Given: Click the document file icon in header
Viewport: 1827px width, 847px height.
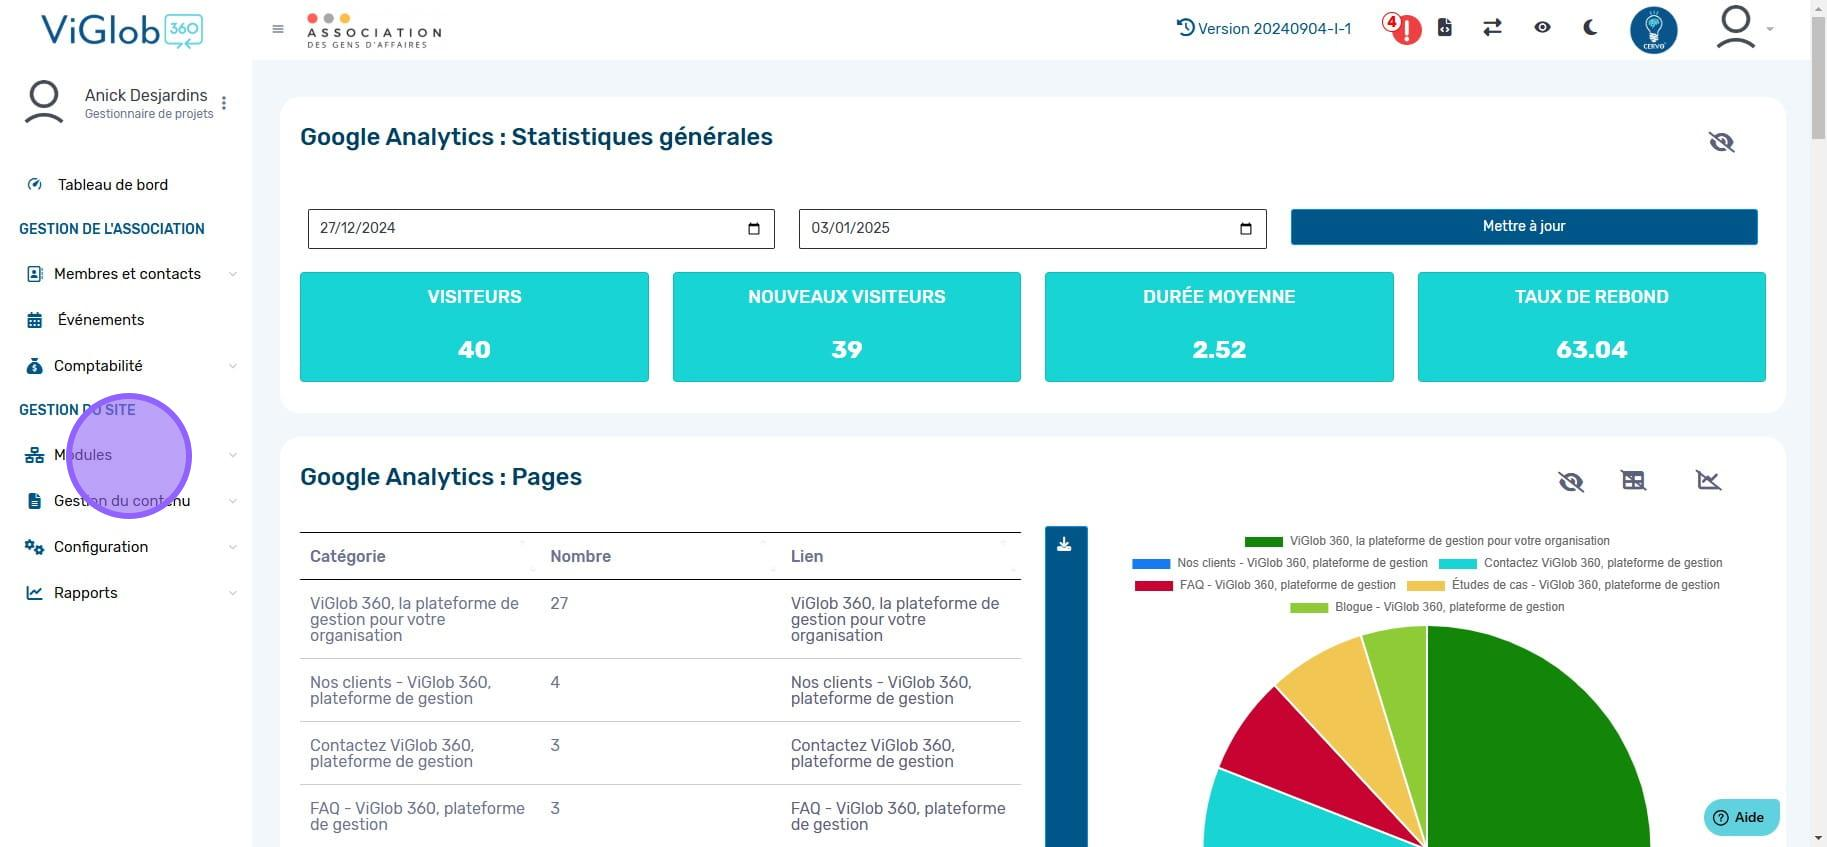Looking at the screenshot, I should 1444,28.
